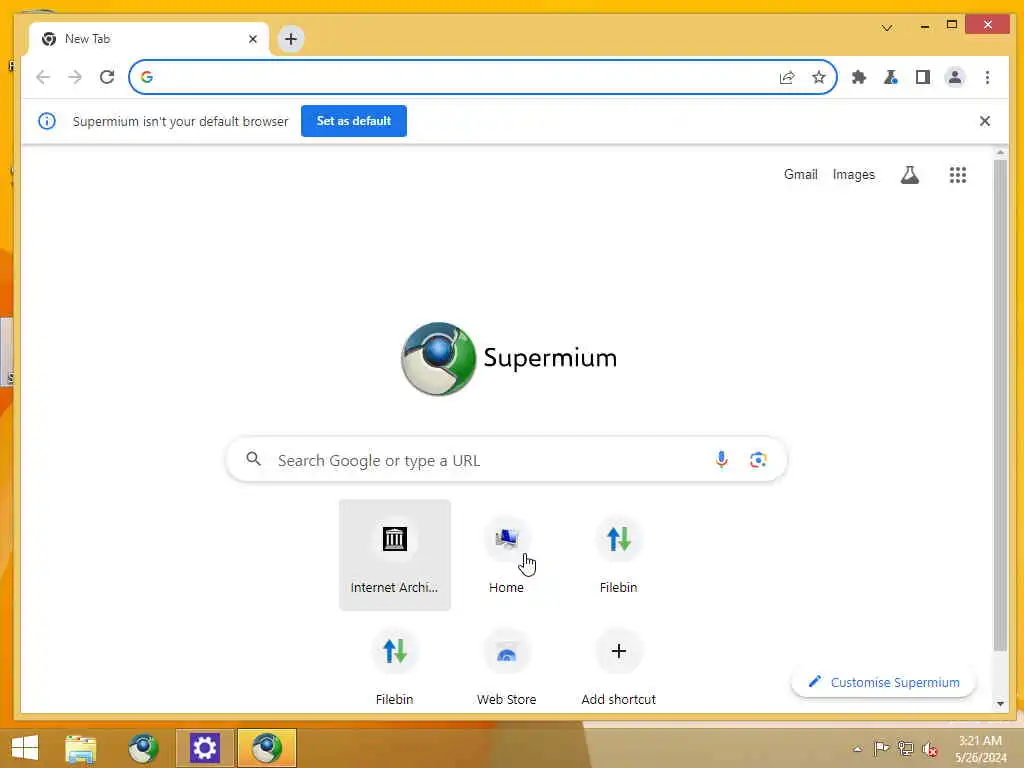Click the infobar information icon
The width and height of the screenshot is (1024, 768).
coord(47,121)
